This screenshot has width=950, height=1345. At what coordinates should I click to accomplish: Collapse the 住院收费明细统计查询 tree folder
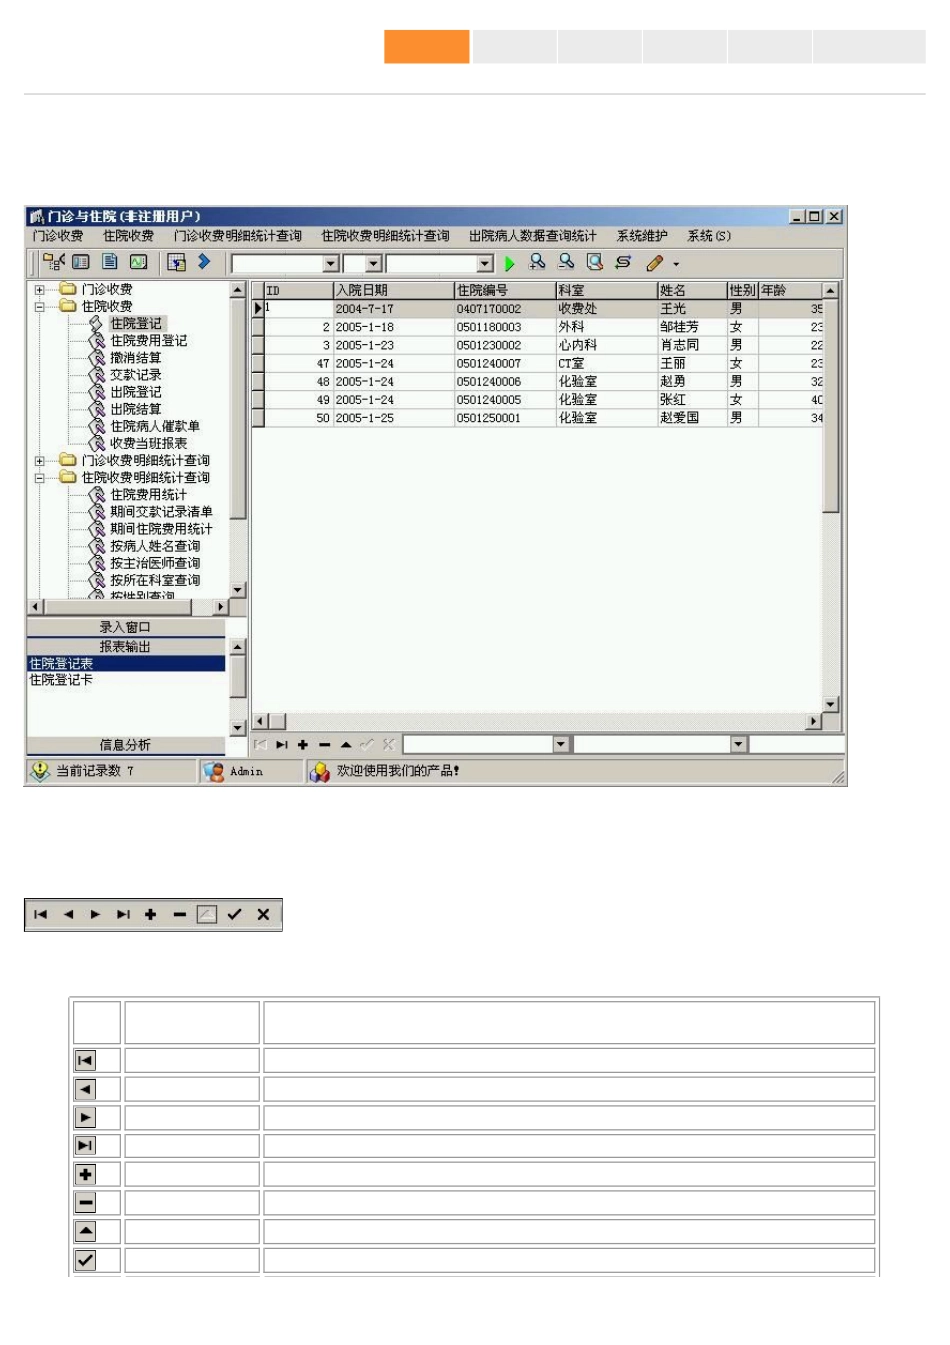tap(40, 478)
